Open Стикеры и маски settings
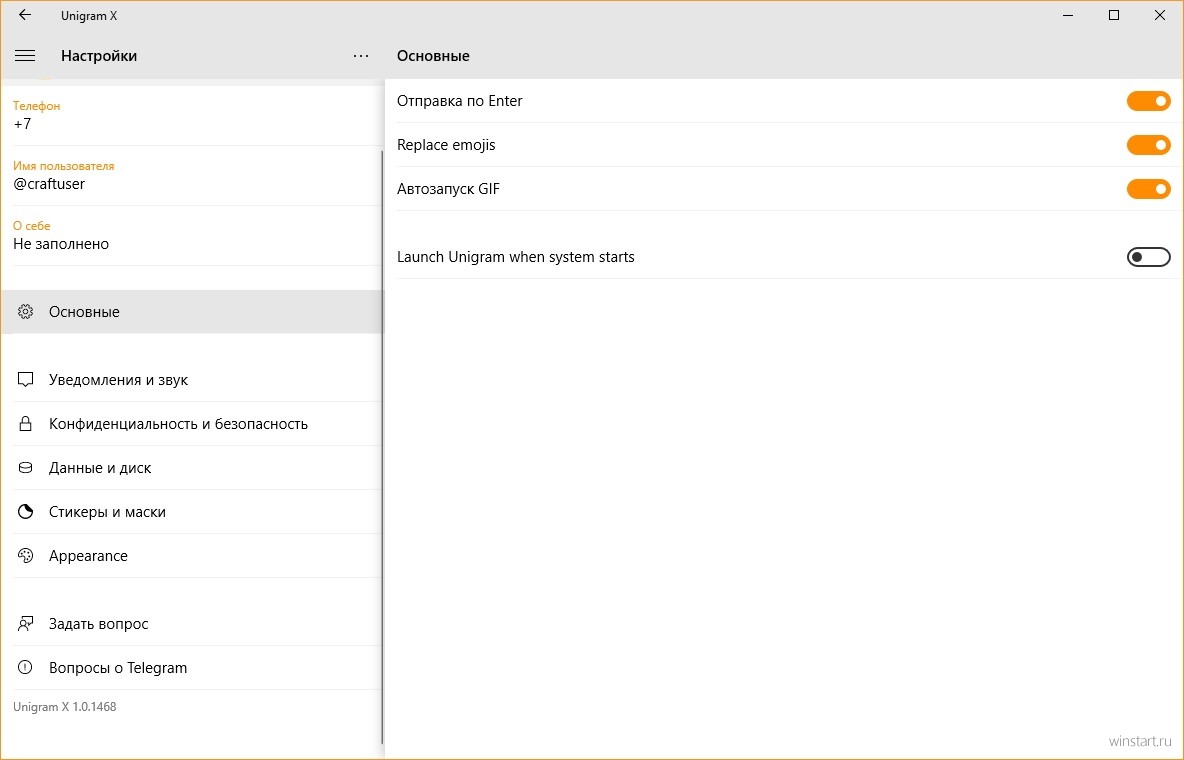Viewport: 1184px width, 760px height. pyautogui.click(x=193, y=511)
